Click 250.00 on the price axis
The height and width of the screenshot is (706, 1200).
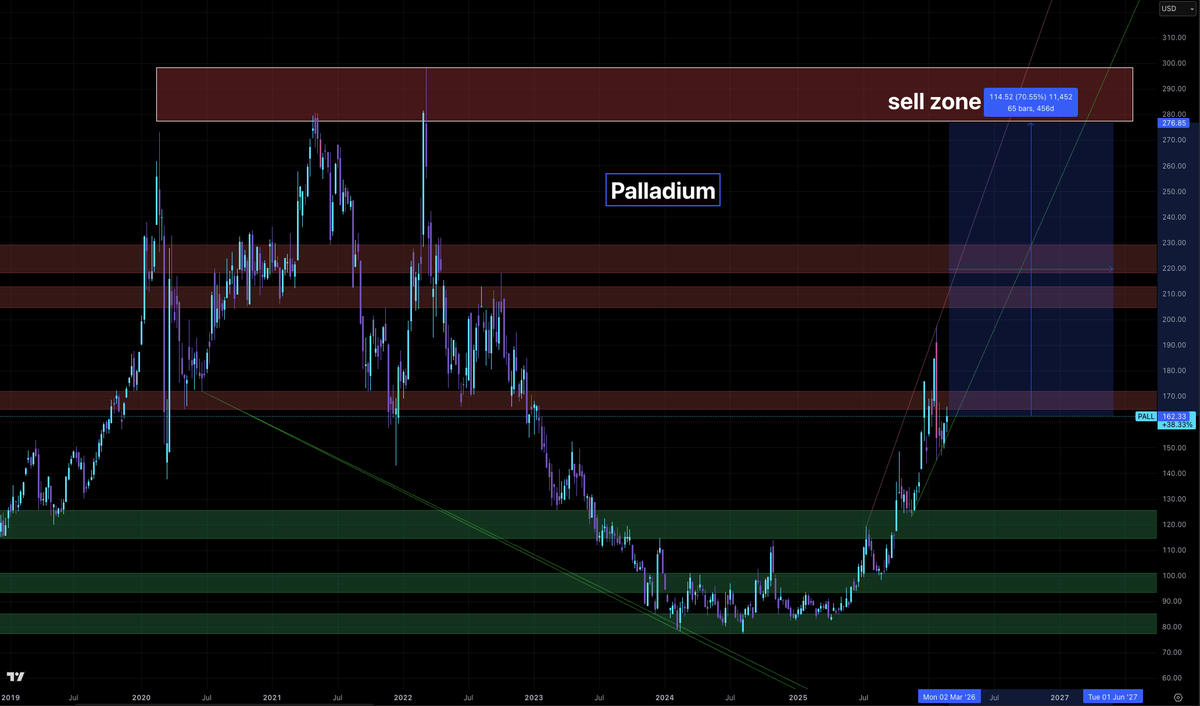pyautogui.click(x=1173, y=192)
